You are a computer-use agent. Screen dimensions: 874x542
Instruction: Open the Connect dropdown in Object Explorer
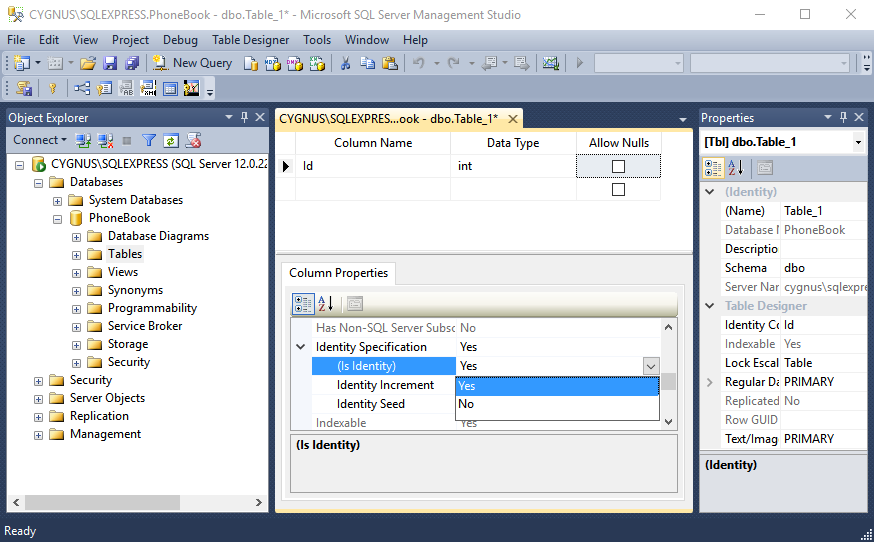point(40,140)
